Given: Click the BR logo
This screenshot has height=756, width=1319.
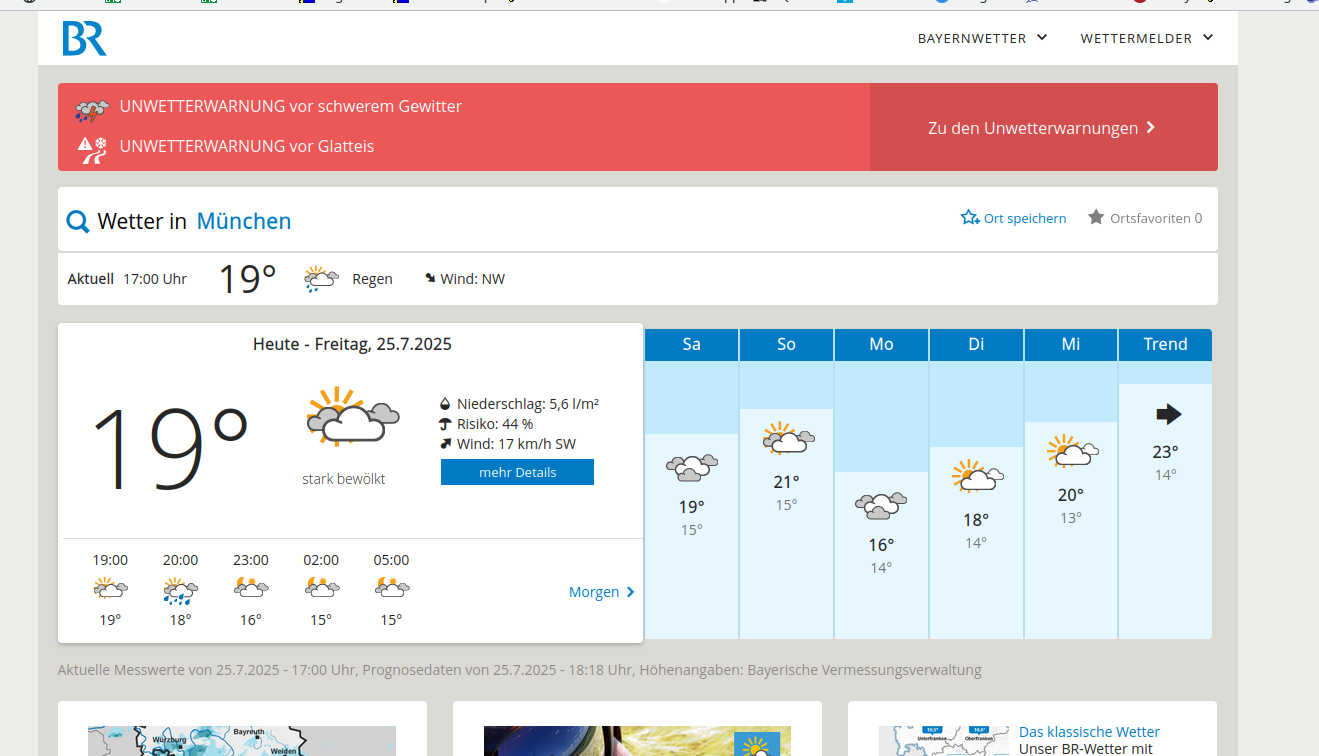Looking at the screenshot, I should point(84,38).
